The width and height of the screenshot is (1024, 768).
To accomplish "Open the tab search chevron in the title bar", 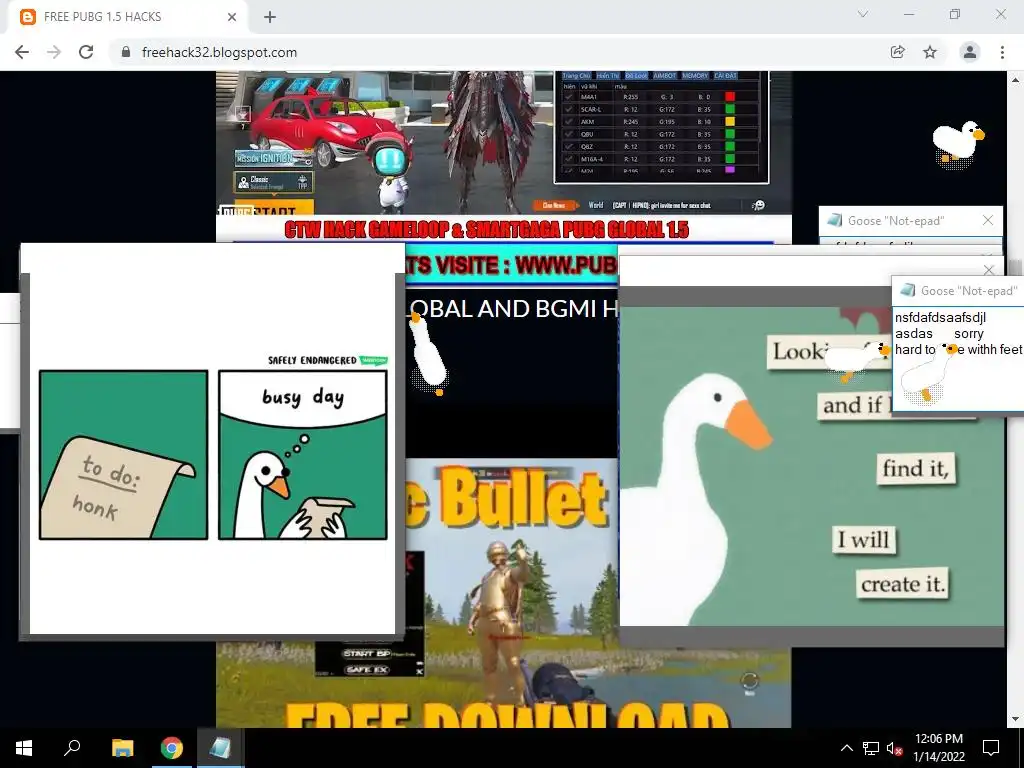I will [863, 14].
